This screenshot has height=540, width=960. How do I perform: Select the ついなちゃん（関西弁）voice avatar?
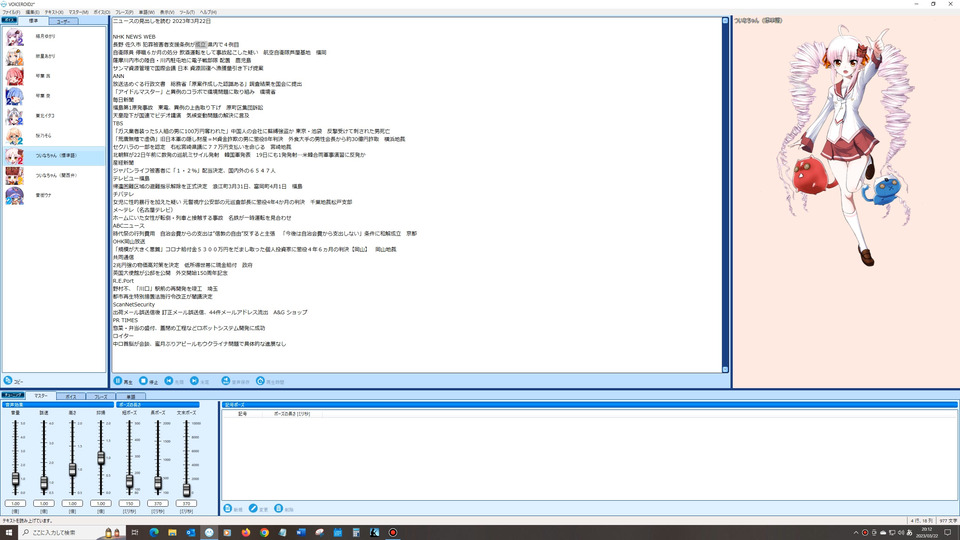click(x=15, y=176)
